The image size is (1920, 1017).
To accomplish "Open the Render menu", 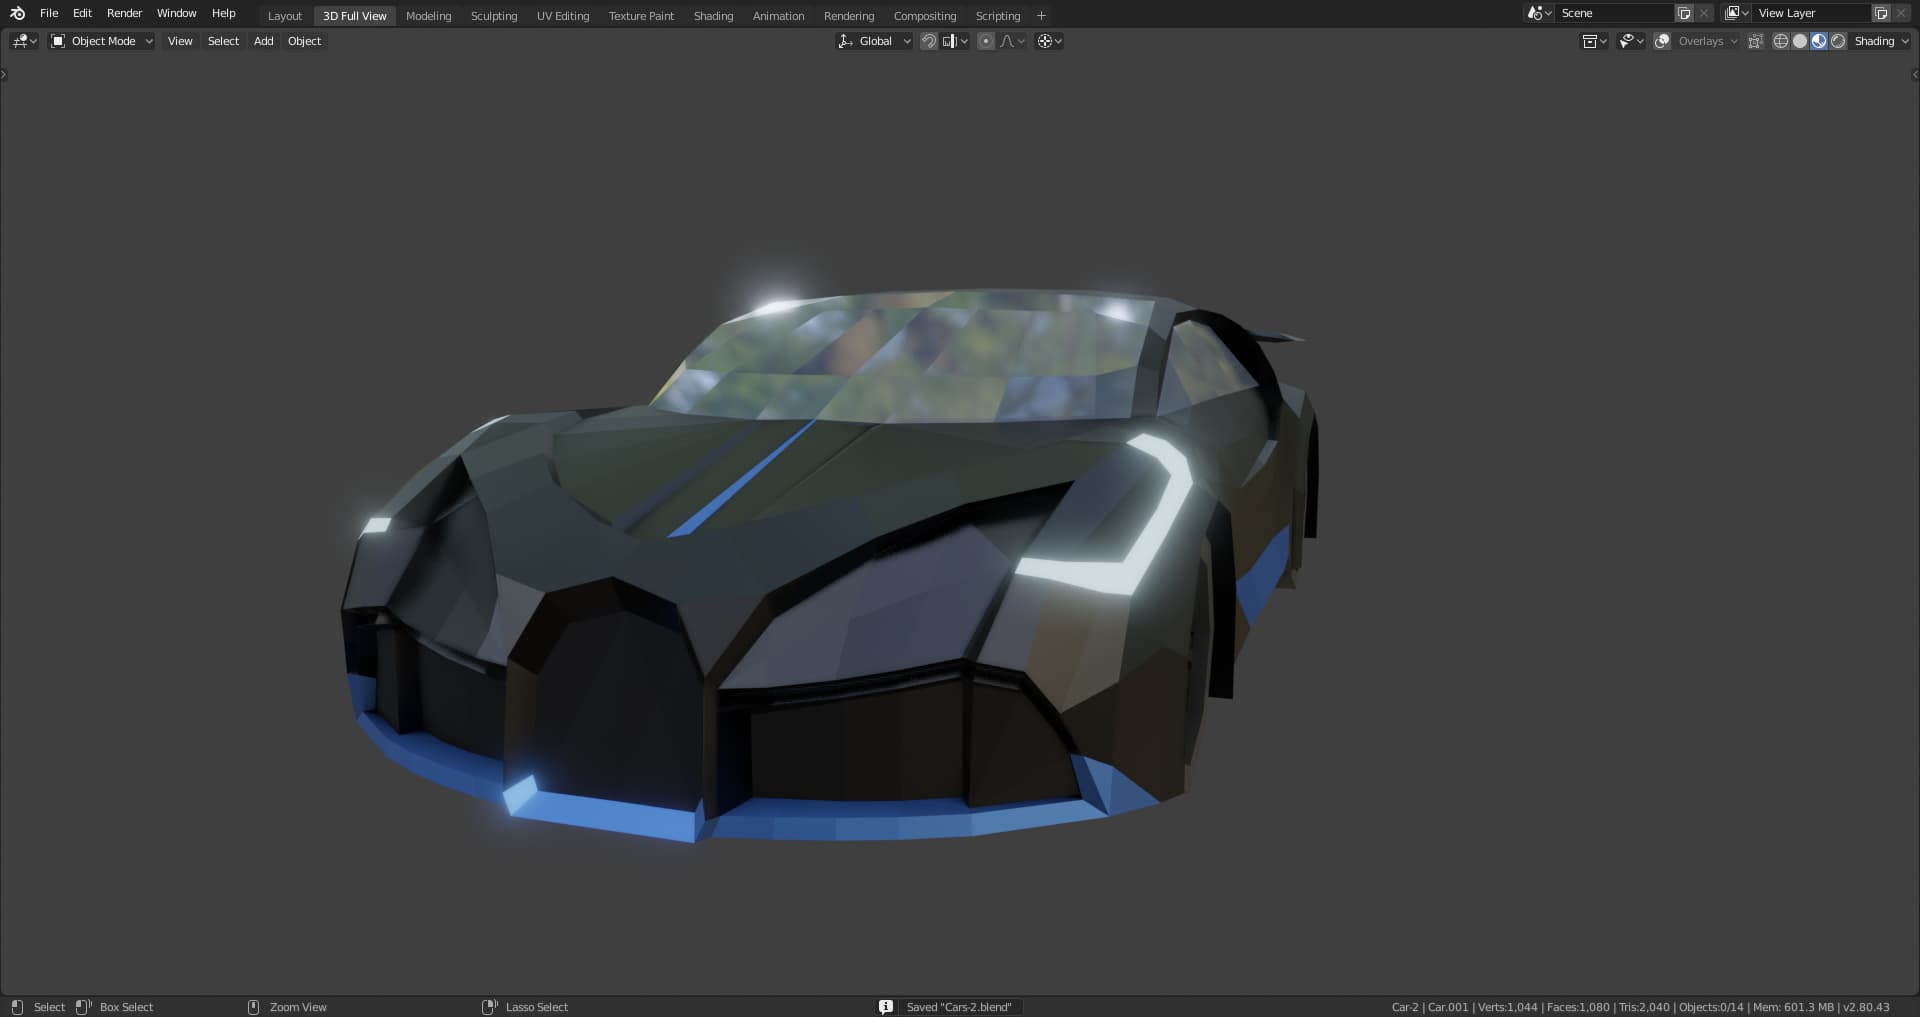I will 124,13.
